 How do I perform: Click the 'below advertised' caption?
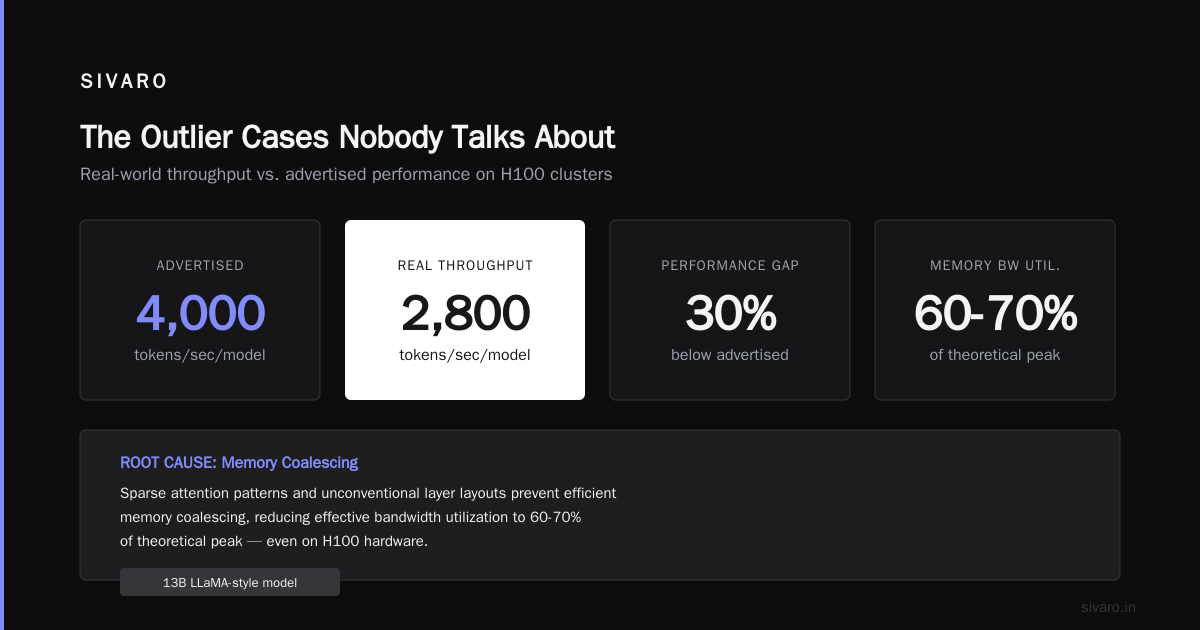(x=730, y=355)
